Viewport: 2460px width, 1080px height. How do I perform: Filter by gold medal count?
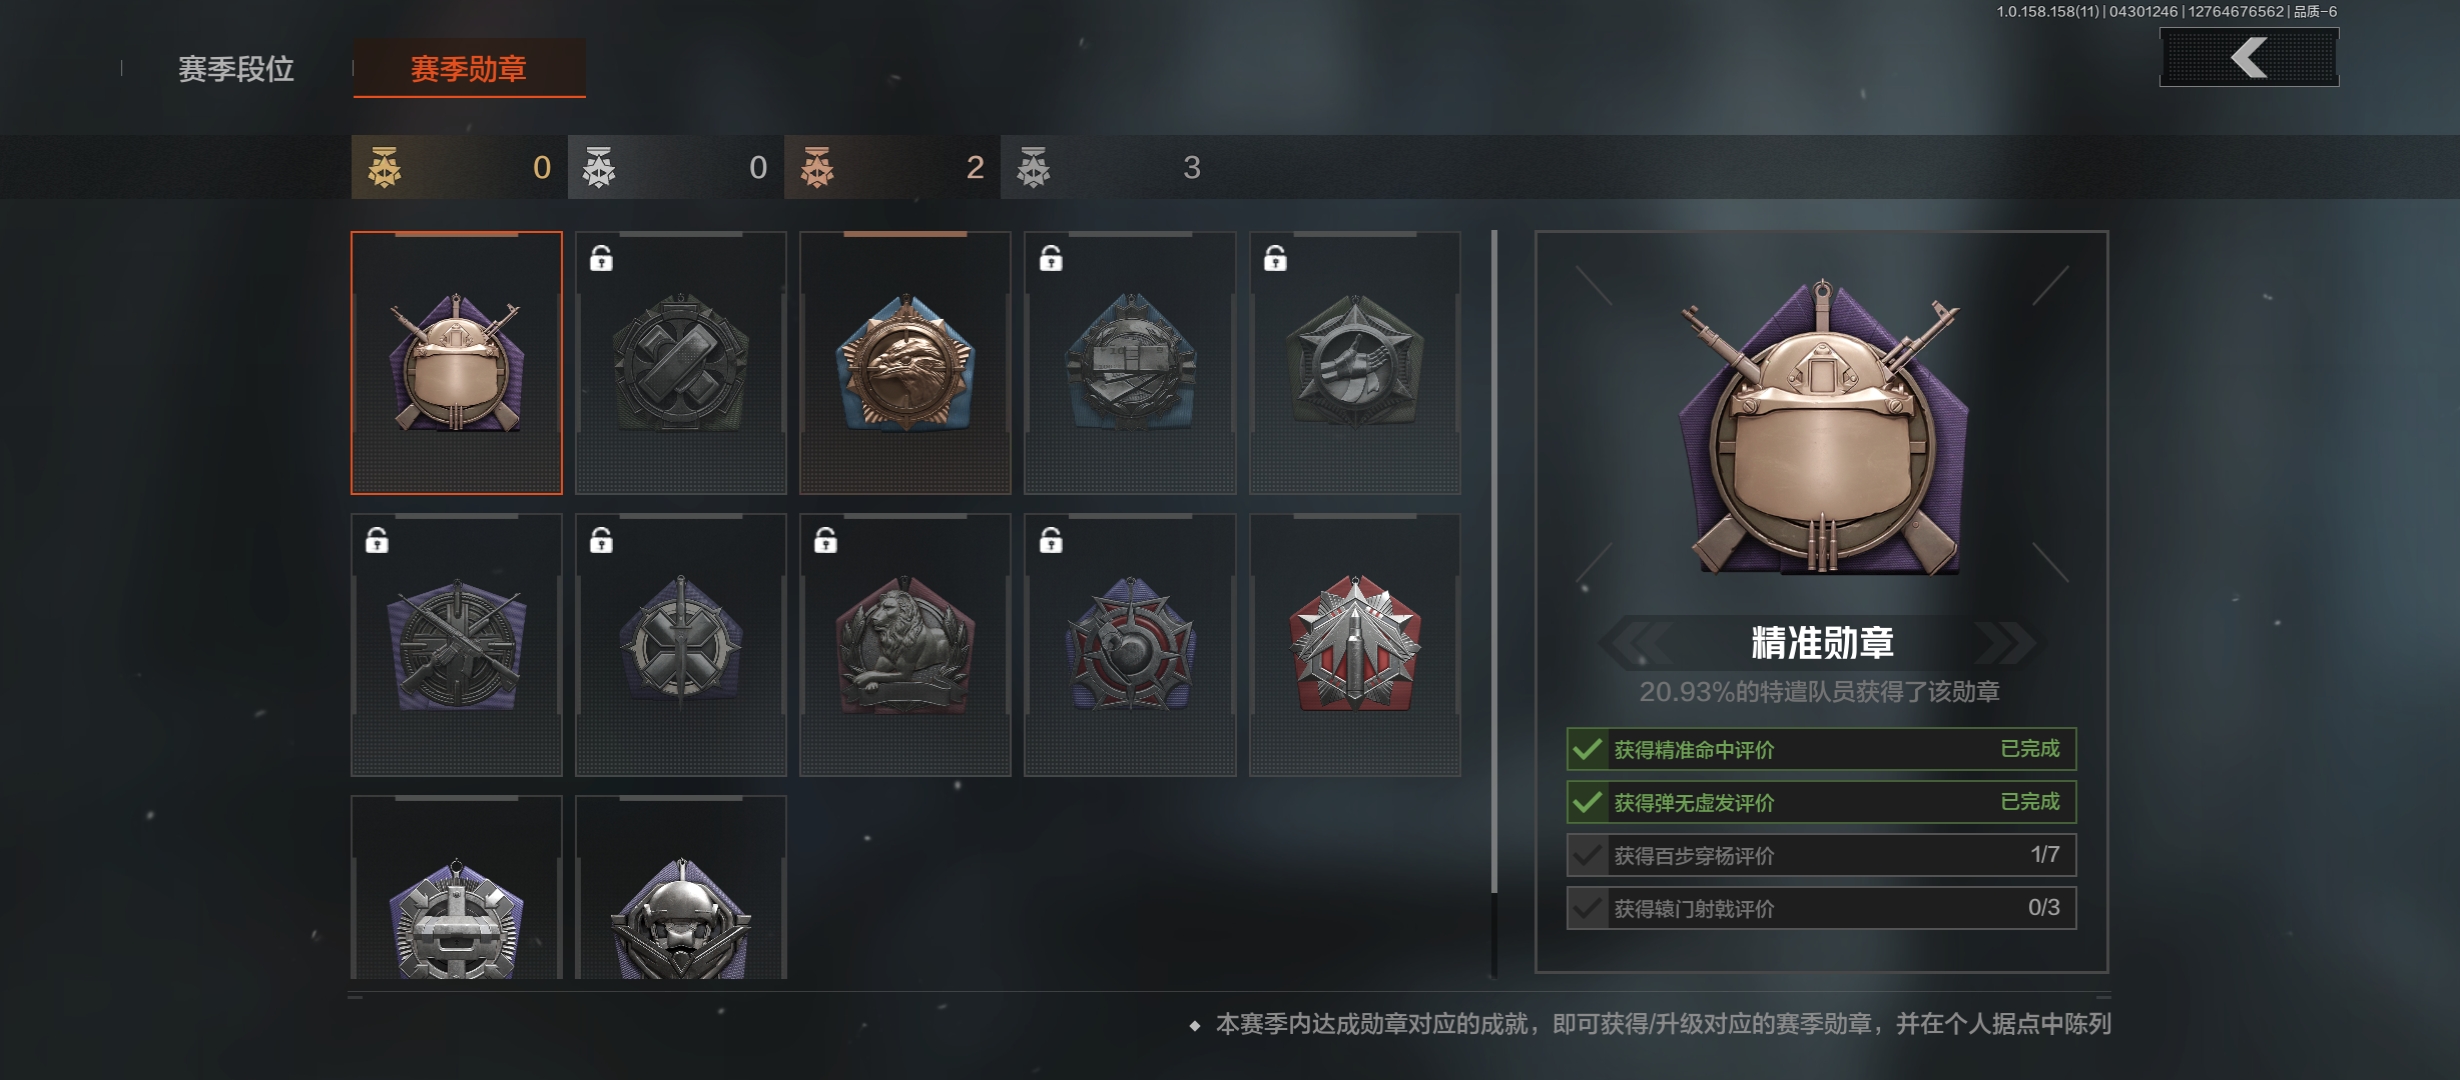click(x=459, y=167)
